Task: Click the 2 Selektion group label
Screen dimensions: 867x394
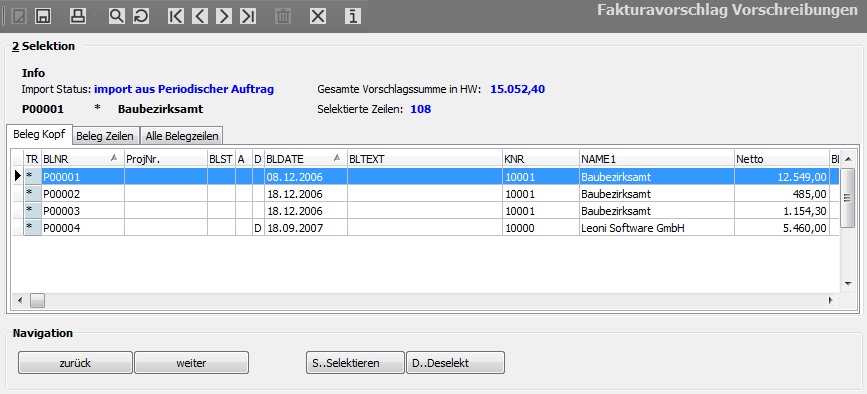Action: pos(44,46)
